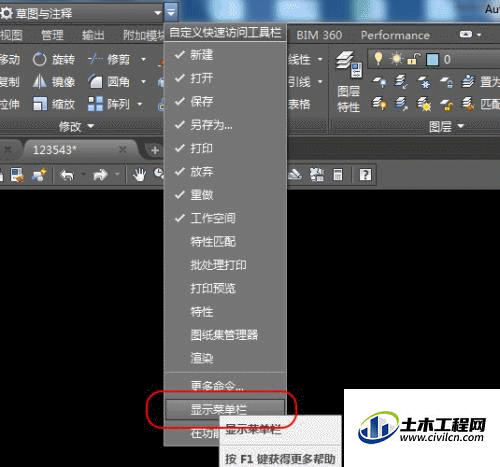The image size is (500, 467).
Task: Select the Mirror (镜像) tool icon
Action: [x=39, y=82]
